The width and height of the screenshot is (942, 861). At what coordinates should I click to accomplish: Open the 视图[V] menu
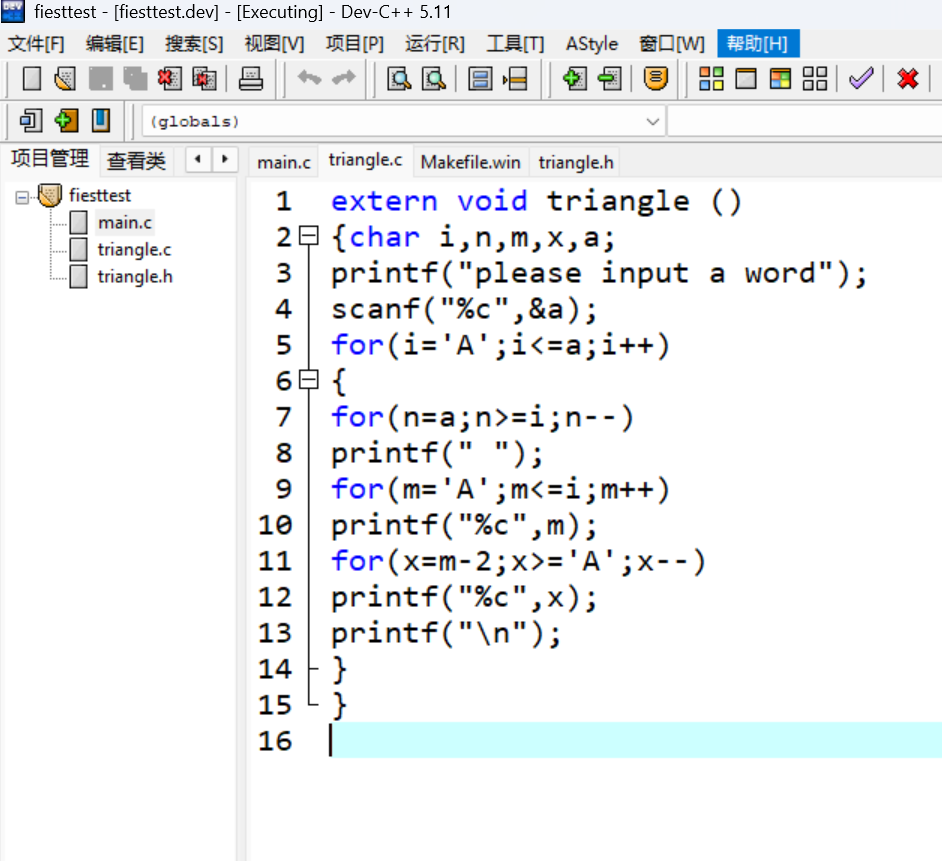[x=275, y=44]
